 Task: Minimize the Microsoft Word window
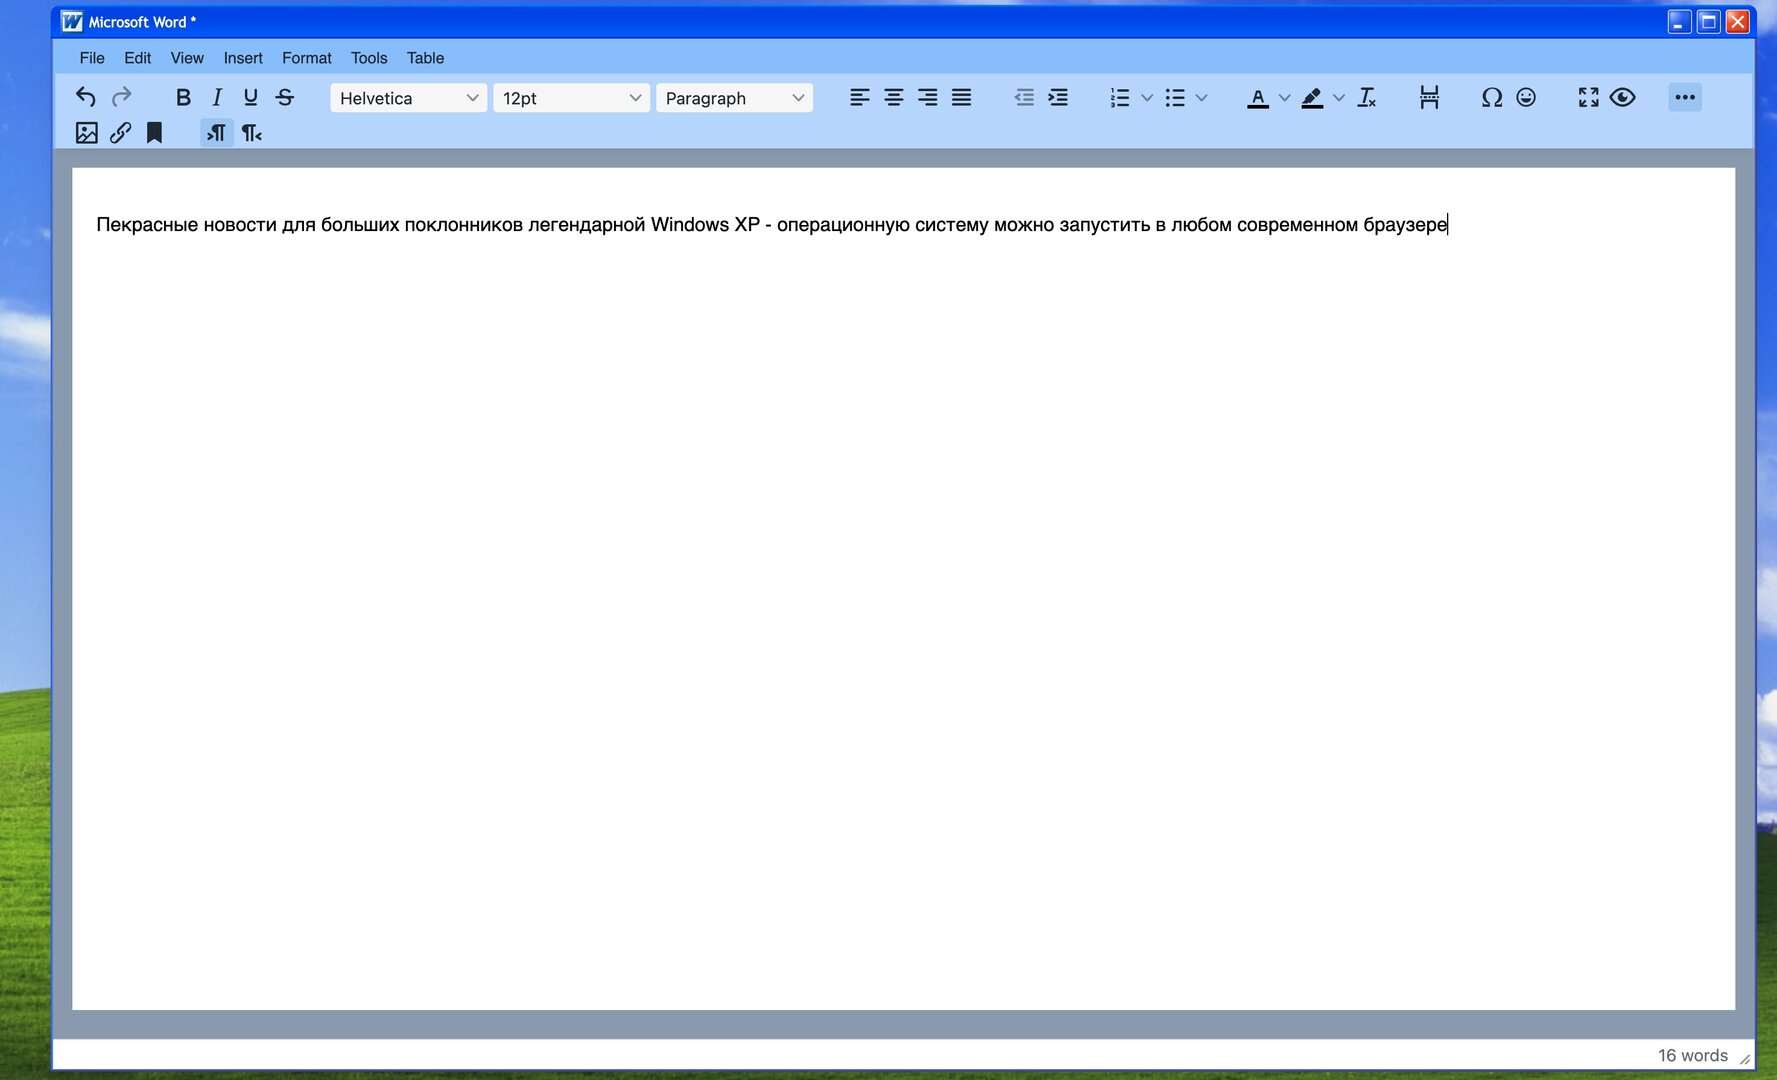pos(1680,21)
